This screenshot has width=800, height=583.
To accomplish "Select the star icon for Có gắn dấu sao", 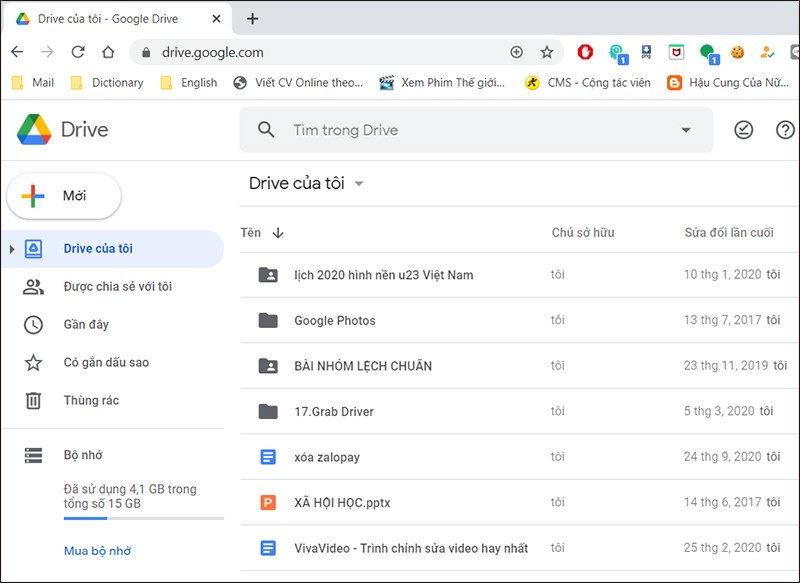I will pos(34,362).
